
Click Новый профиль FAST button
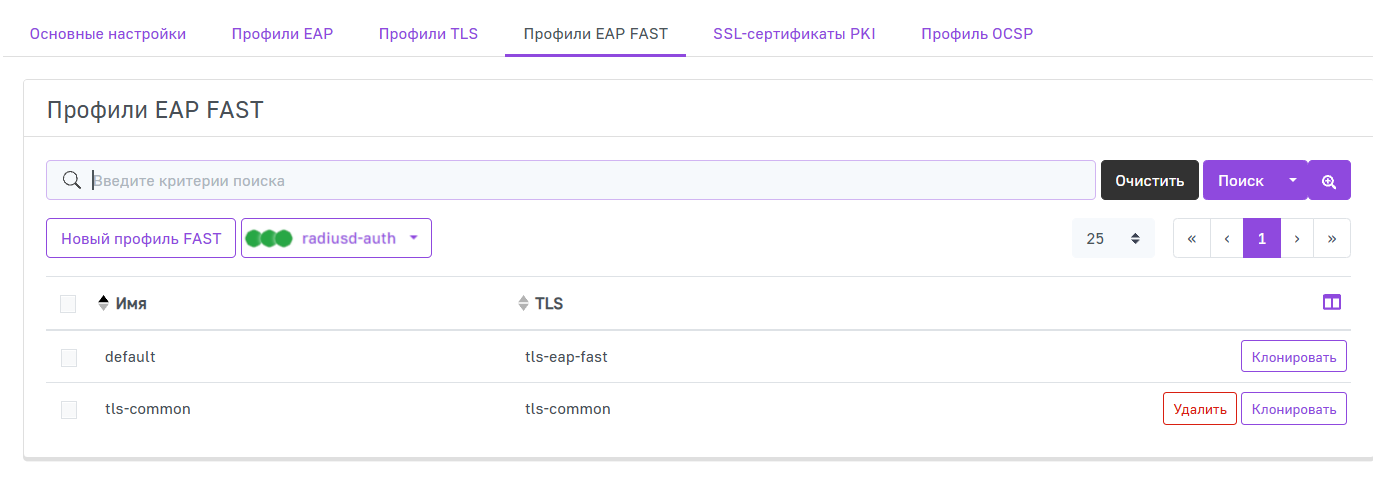141,238
